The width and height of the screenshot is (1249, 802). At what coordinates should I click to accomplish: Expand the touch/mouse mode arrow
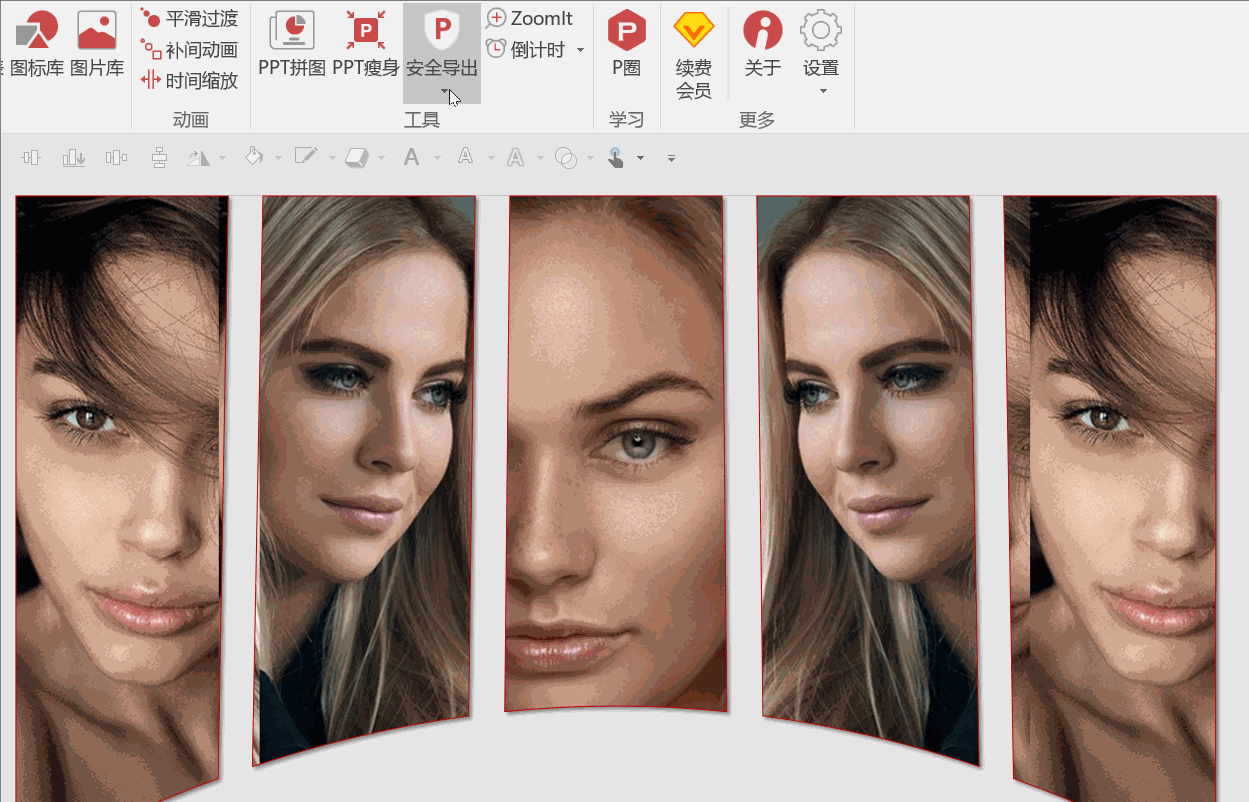pos(640,158)
